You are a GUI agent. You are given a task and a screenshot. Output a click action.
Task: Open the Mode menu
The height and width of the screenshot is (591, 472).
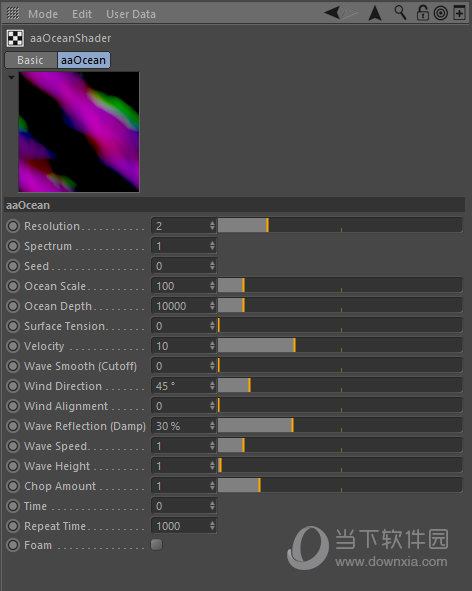tap(43, 14)
